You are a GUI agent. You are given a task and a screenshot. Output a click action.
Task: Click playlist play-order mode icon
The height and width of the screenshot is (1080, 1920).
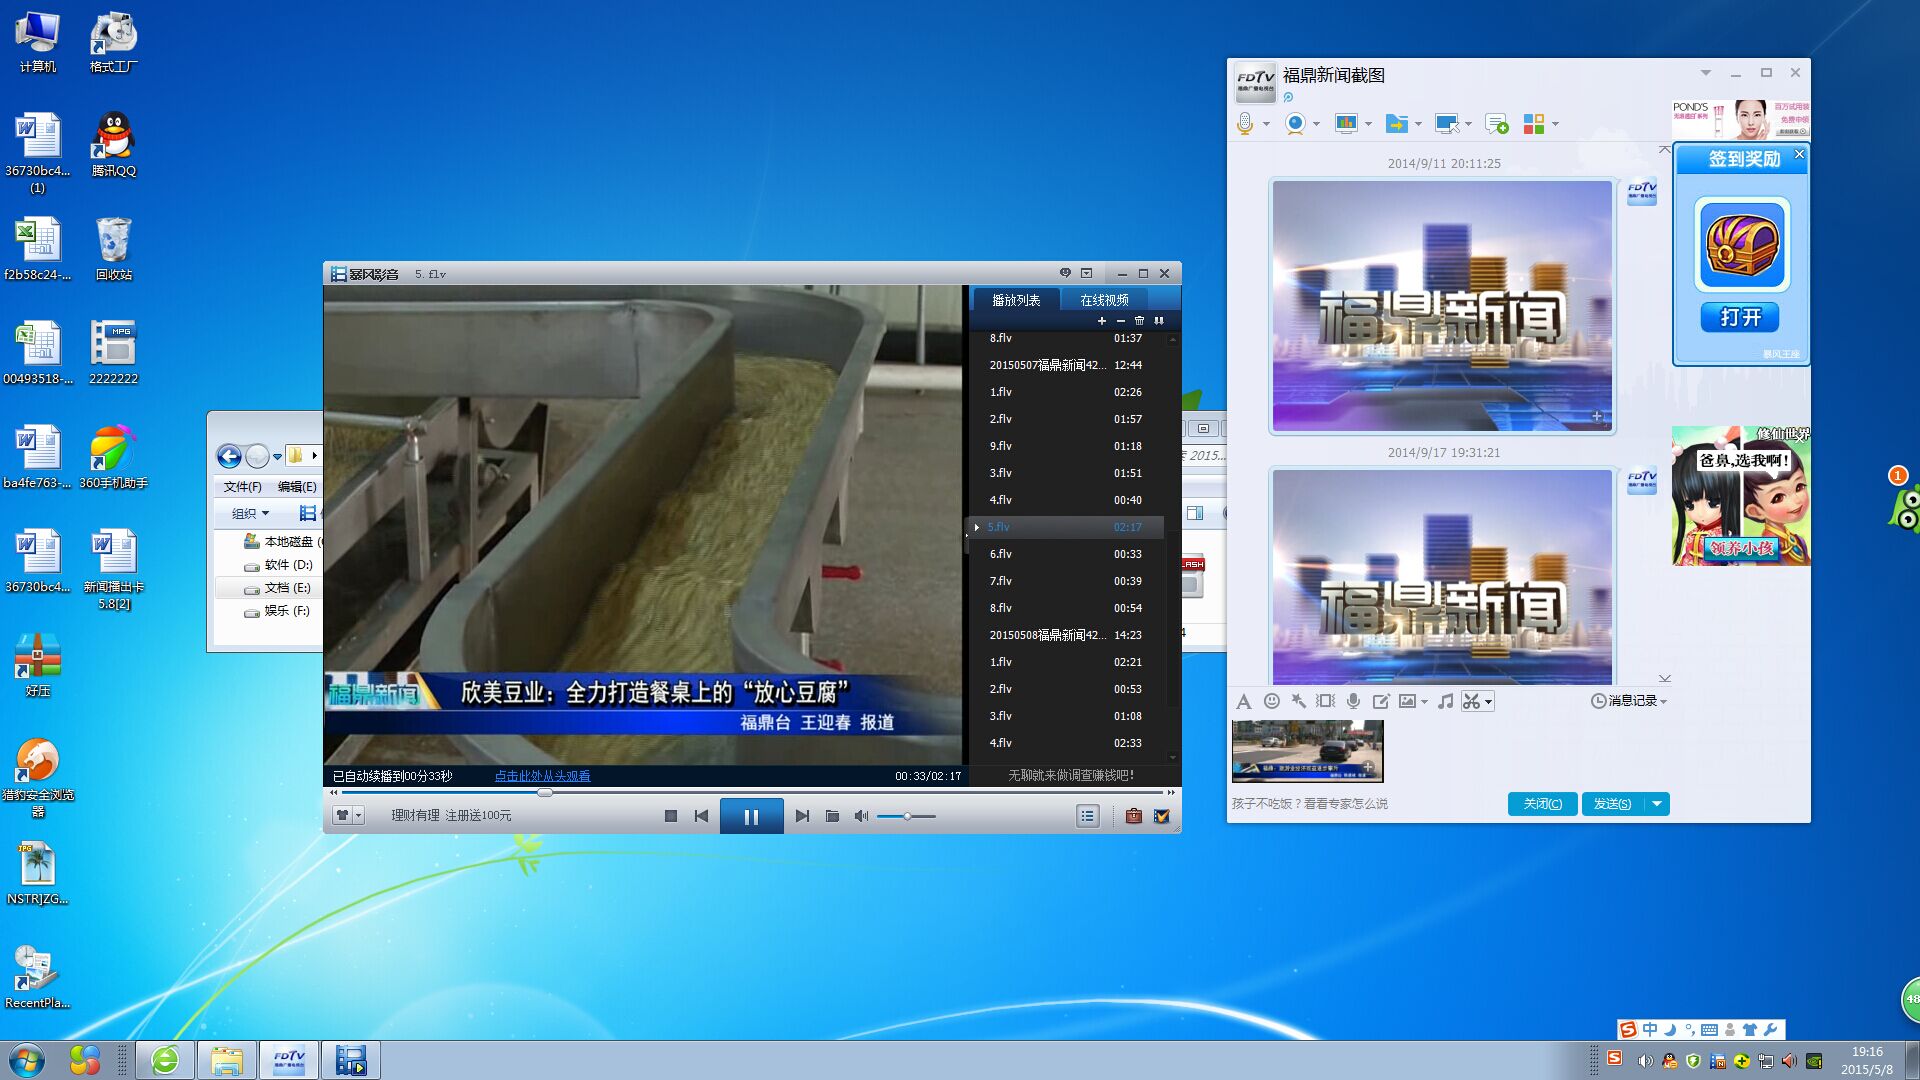[x=1159, y=321]
